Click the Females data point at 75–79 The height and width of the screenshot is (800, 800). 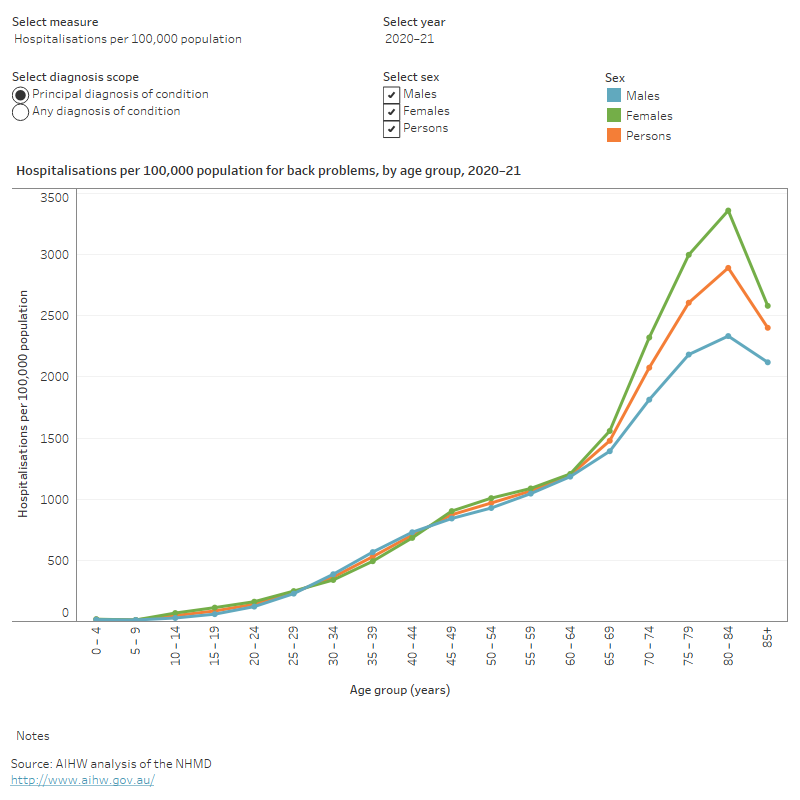point(689,254)
